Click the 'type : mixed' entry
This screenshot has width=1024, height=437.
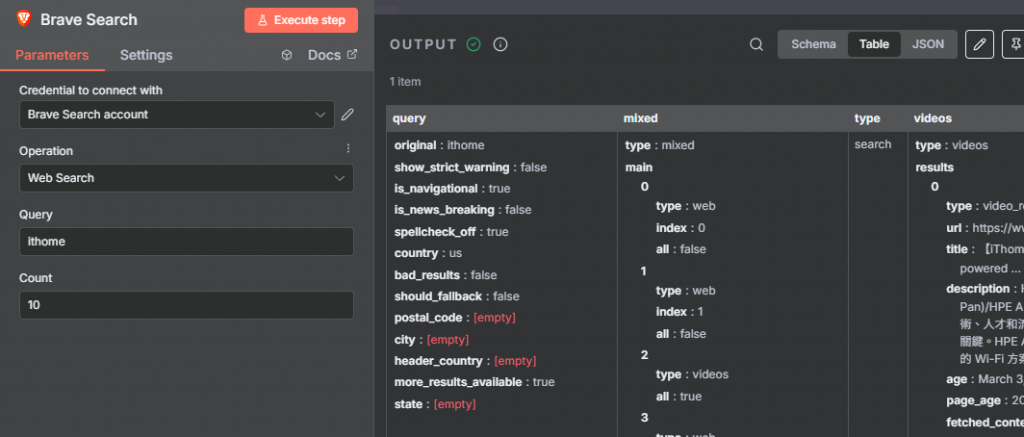[x=660, y=145]
